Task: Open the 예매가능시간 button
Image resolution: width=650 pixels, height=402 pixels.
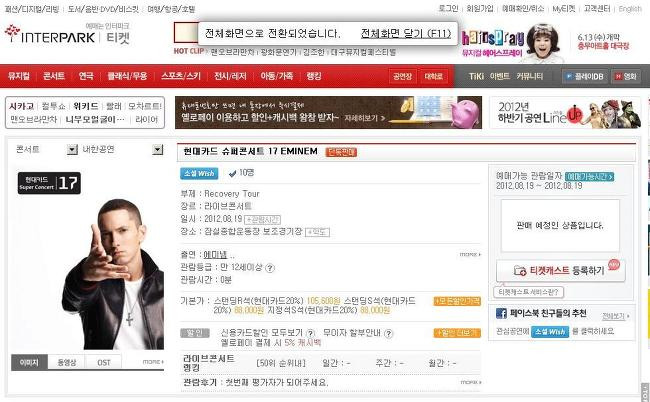Action: (x=589, y=177)
